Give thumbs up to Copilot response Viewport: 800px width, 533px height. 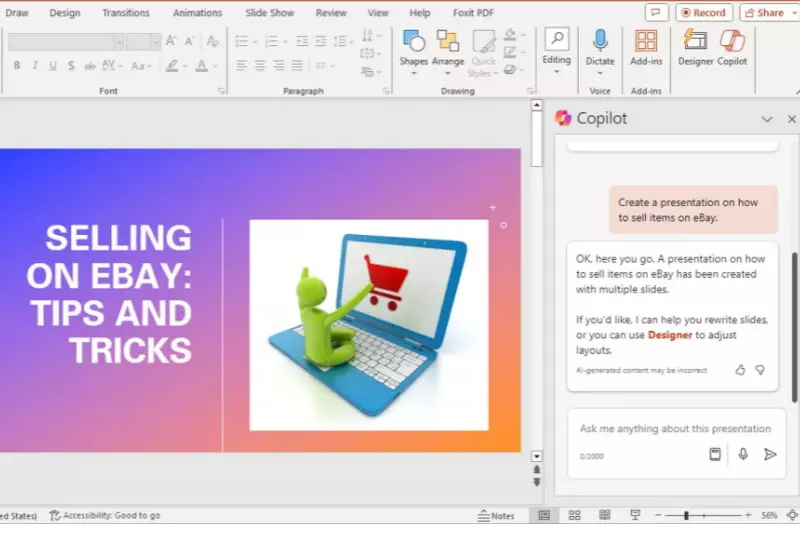pos(740,370)
